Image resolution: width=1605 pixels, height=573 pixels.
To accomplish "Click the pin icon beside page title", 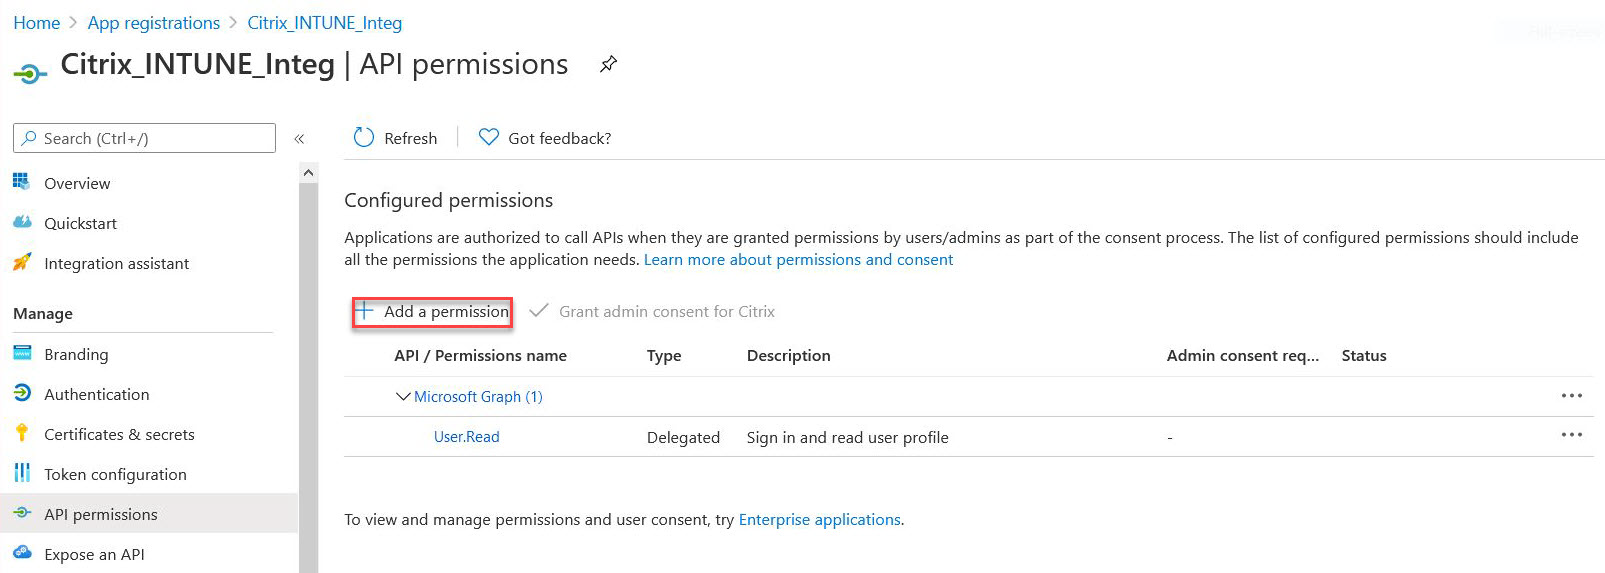I will (608, 65).
